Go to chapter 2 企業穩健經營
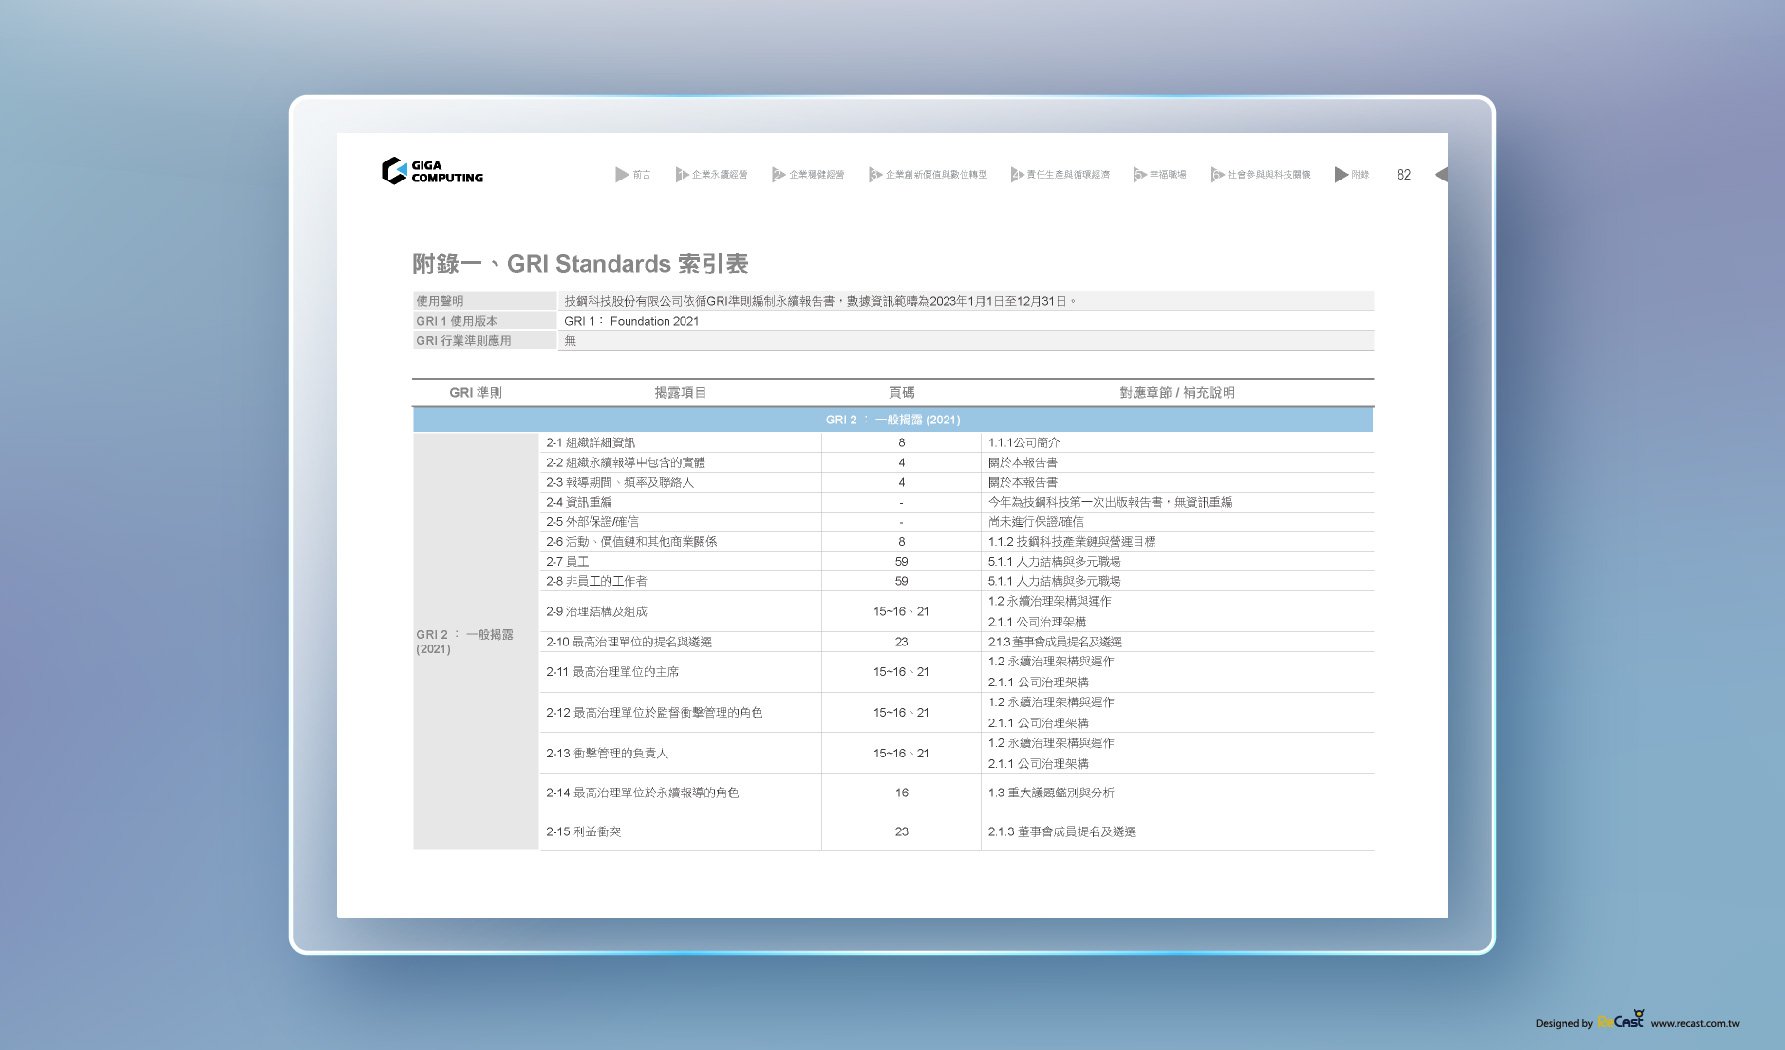This screenshot has width=1785, height=1050. 808,174
